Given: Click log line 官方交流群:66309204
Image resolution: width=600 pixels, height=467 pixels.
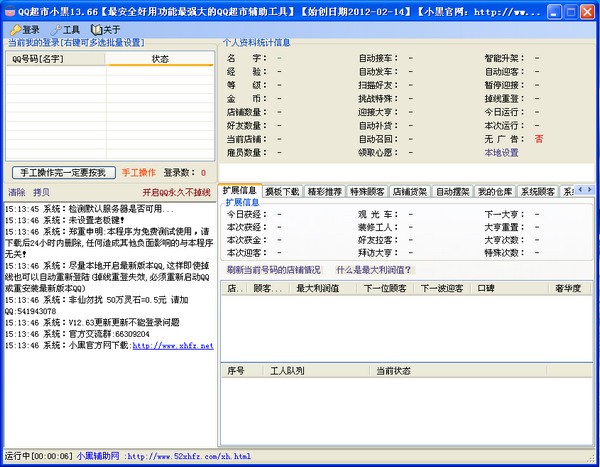Looking at the screenshot, I should (x=77, y=334).
